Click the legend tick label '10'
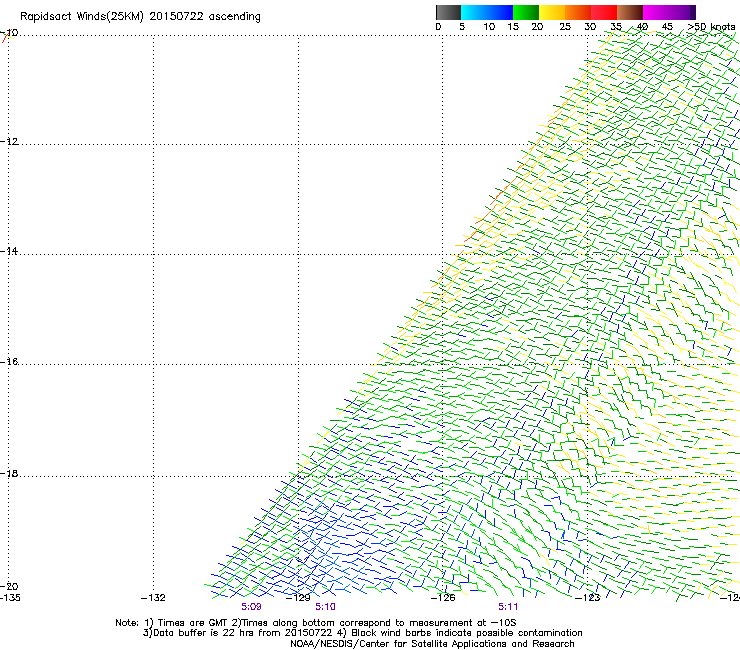This screenshot has width=740, height=650. pos(489,27)
